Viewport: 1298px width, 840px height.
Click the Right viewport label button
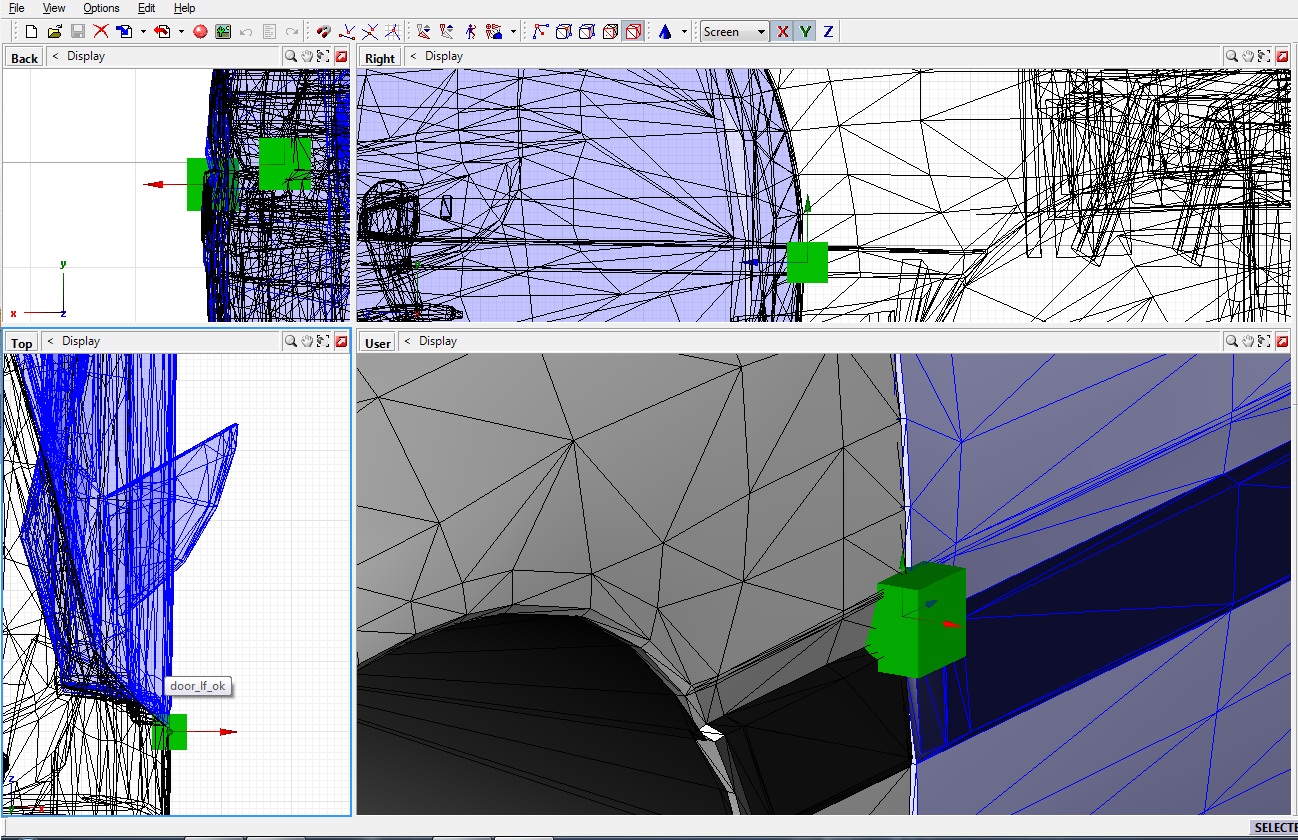[379, 58]
